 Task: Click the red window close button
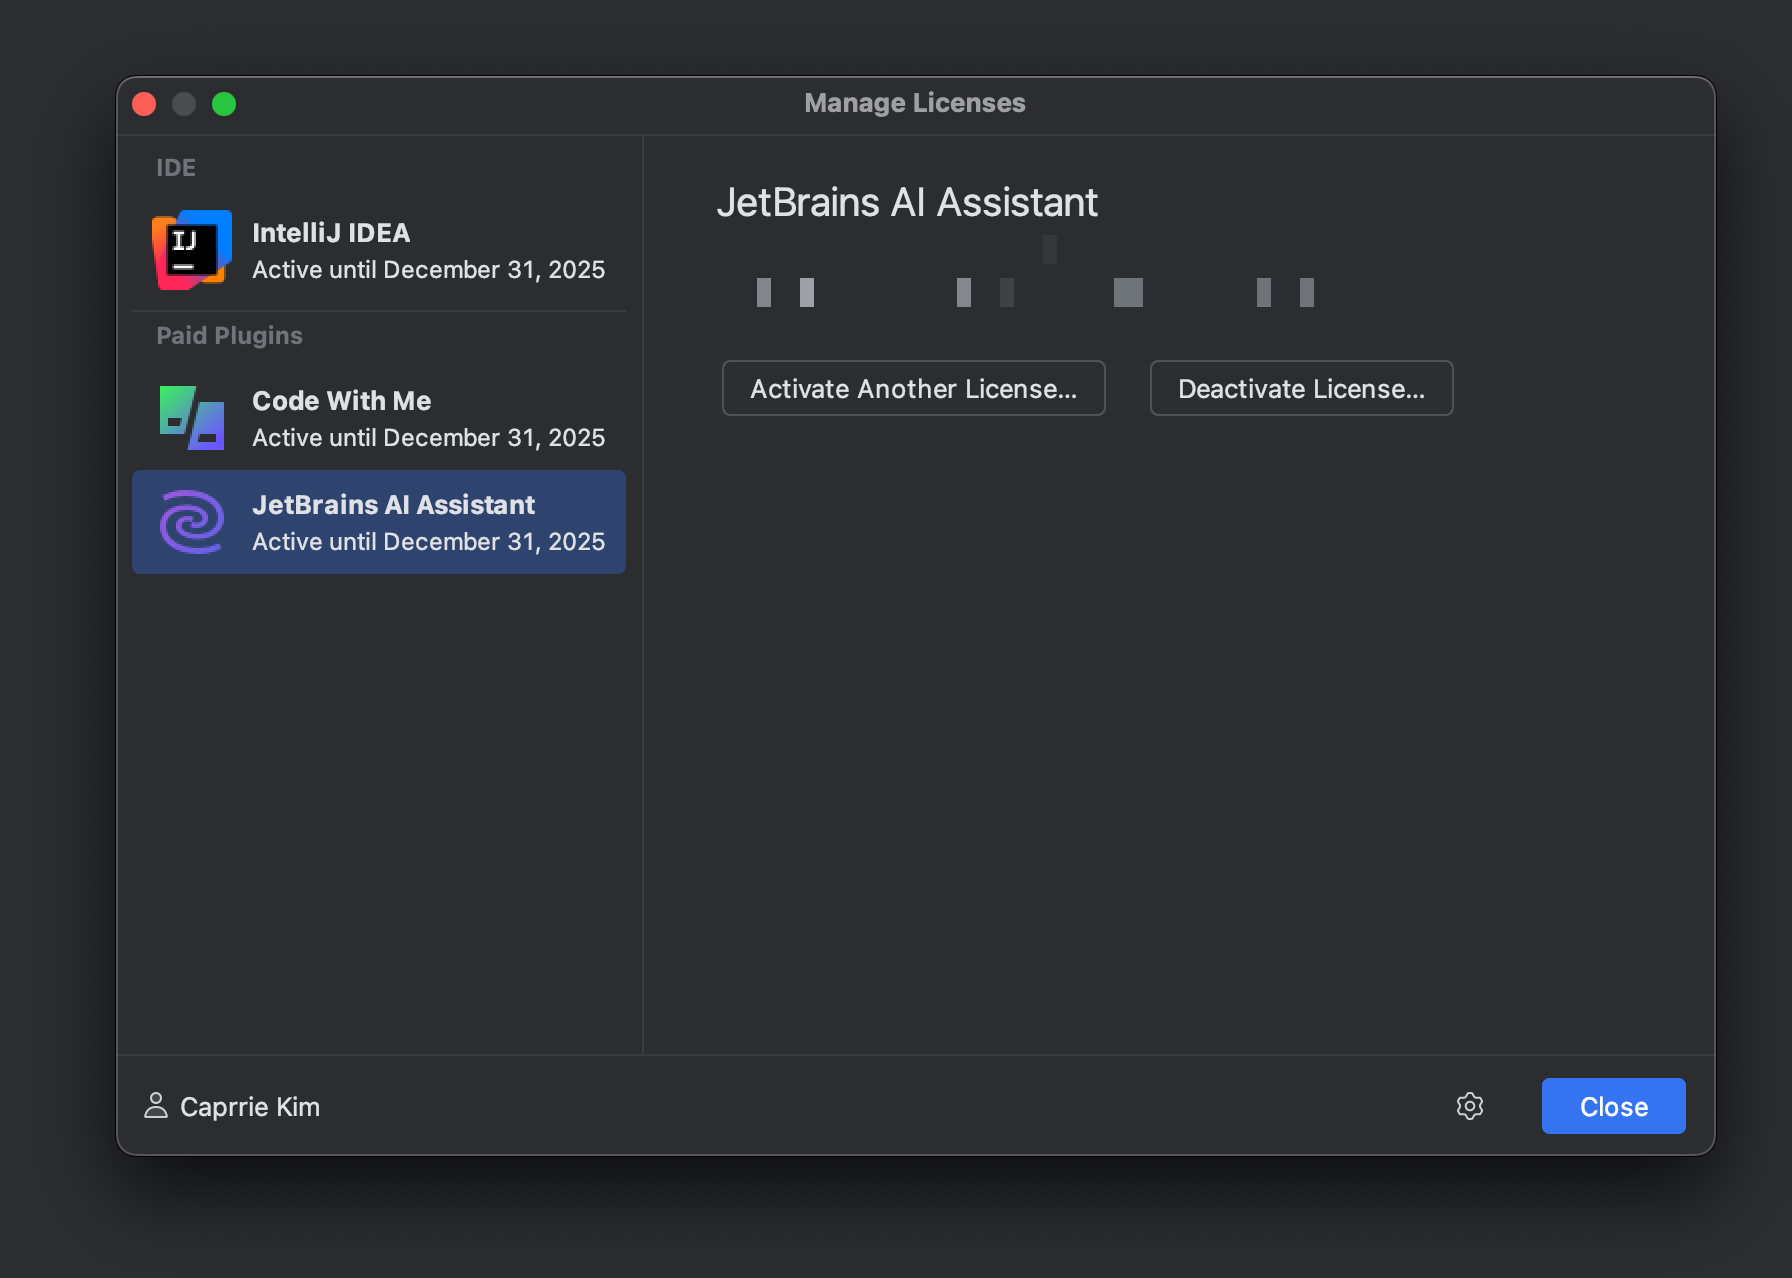coord(144,104)
